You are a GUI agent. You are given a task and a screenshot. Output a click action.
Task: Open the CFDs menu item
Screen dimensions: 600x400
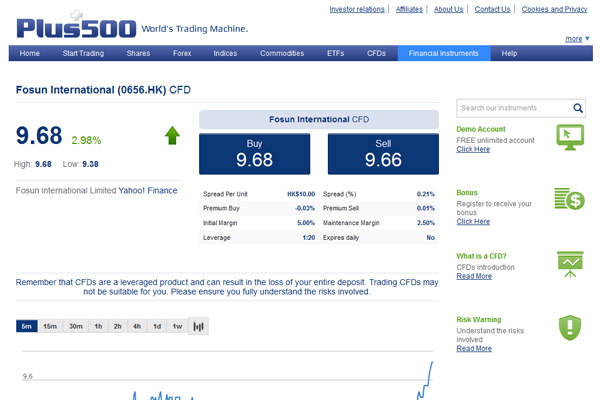pos(376,53)
